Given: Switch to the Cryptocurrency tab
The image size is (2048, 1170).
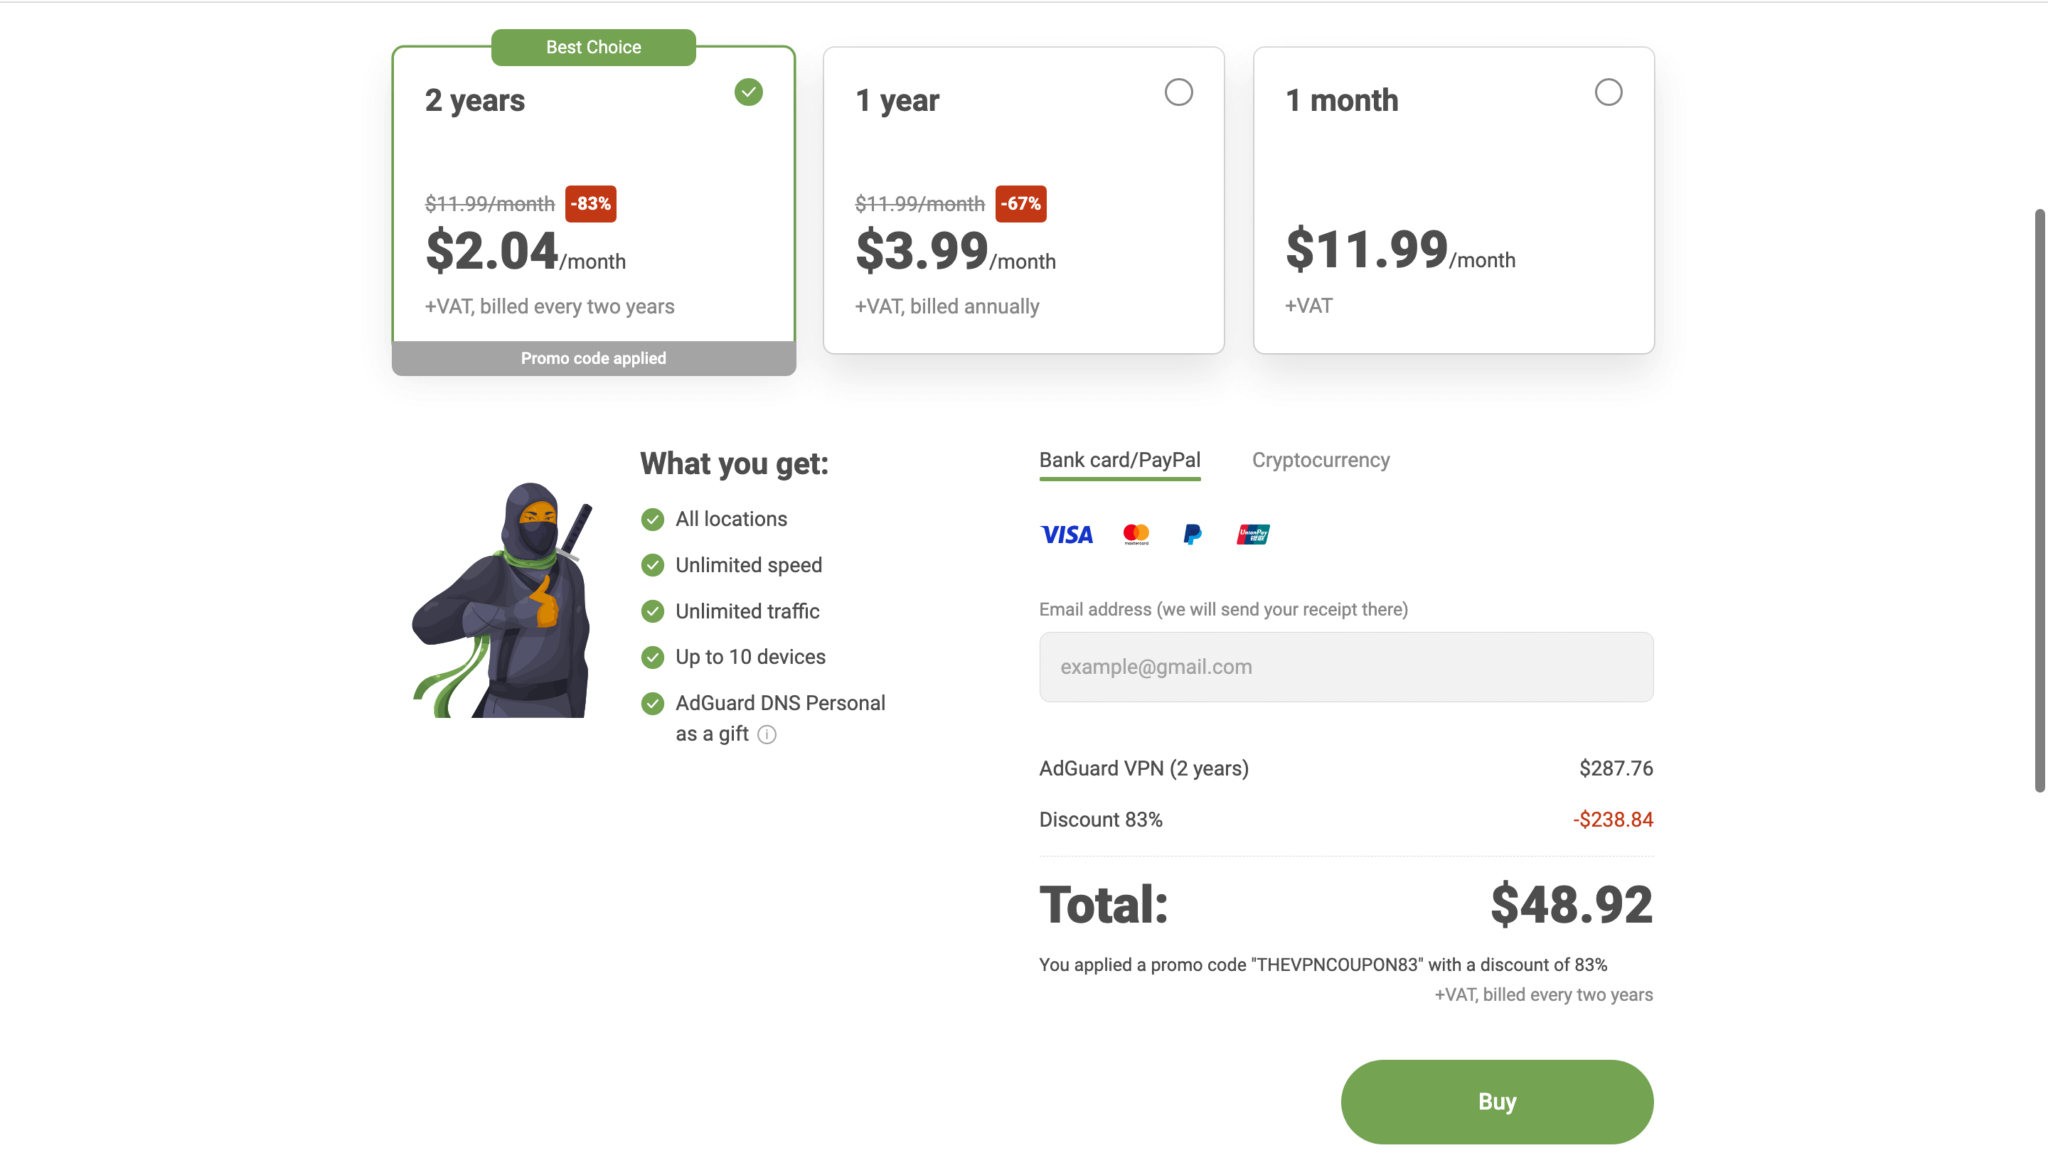Looking at the screenshot, I should coord(1321,460).
